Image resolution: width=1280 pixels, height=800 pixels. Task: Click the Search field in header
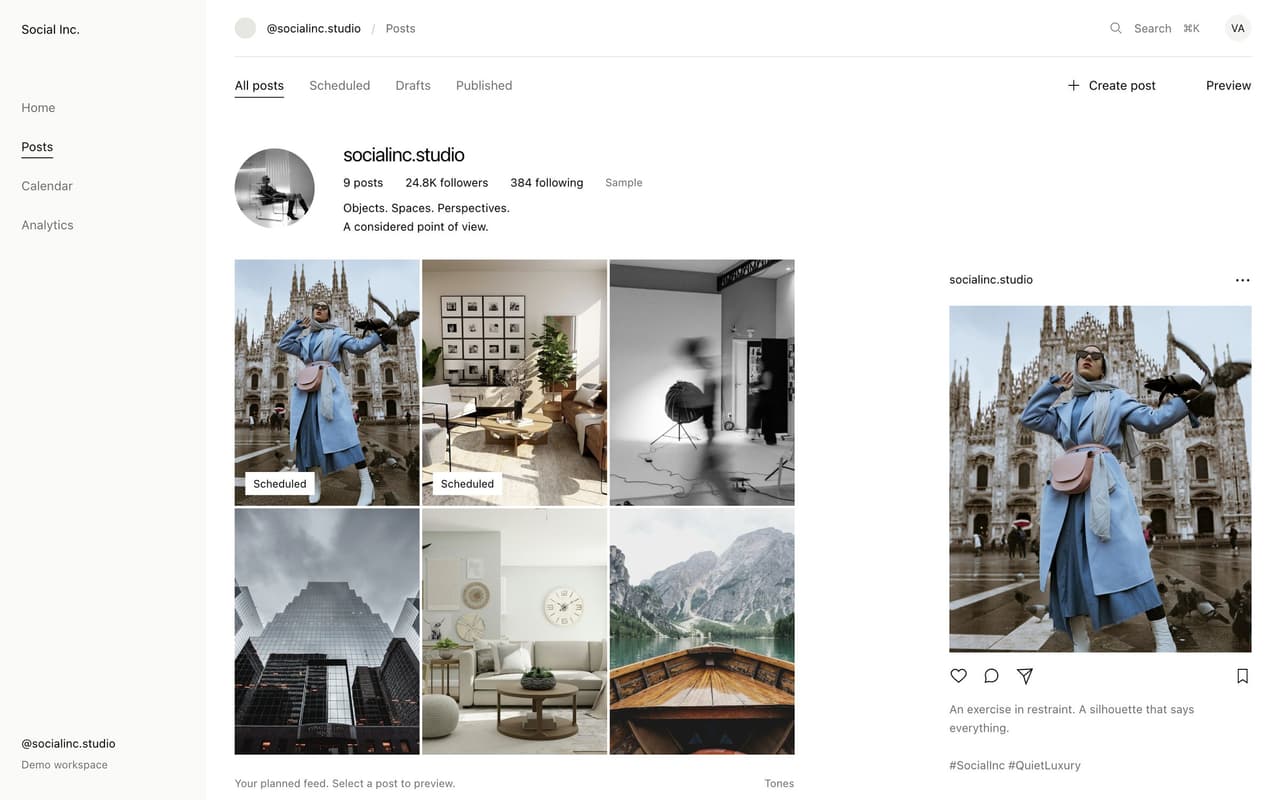[x=1154, y=28]
